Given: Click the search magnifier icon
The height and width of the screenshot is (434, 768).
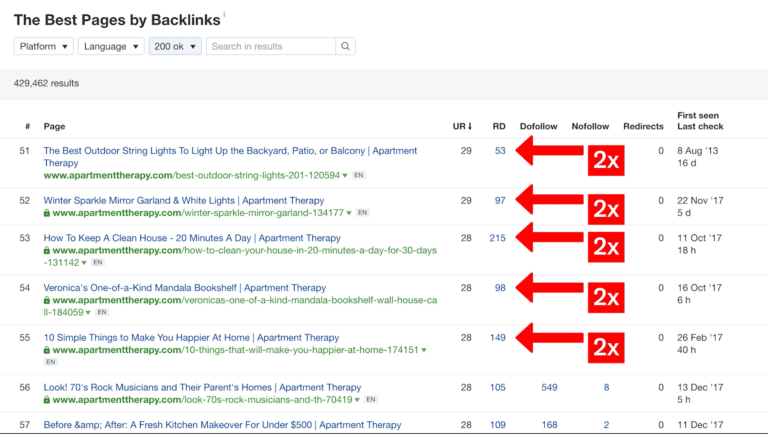Looking at the screenshot, I should pyautogui.click(x=345, y=46).
